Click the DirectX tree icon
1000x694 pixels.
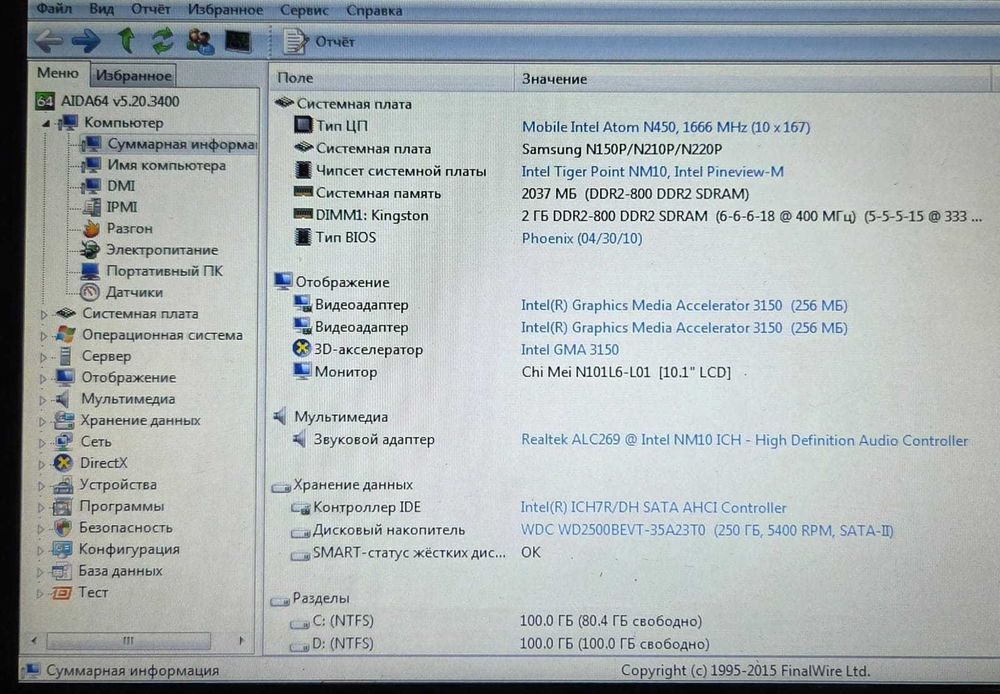62,463
